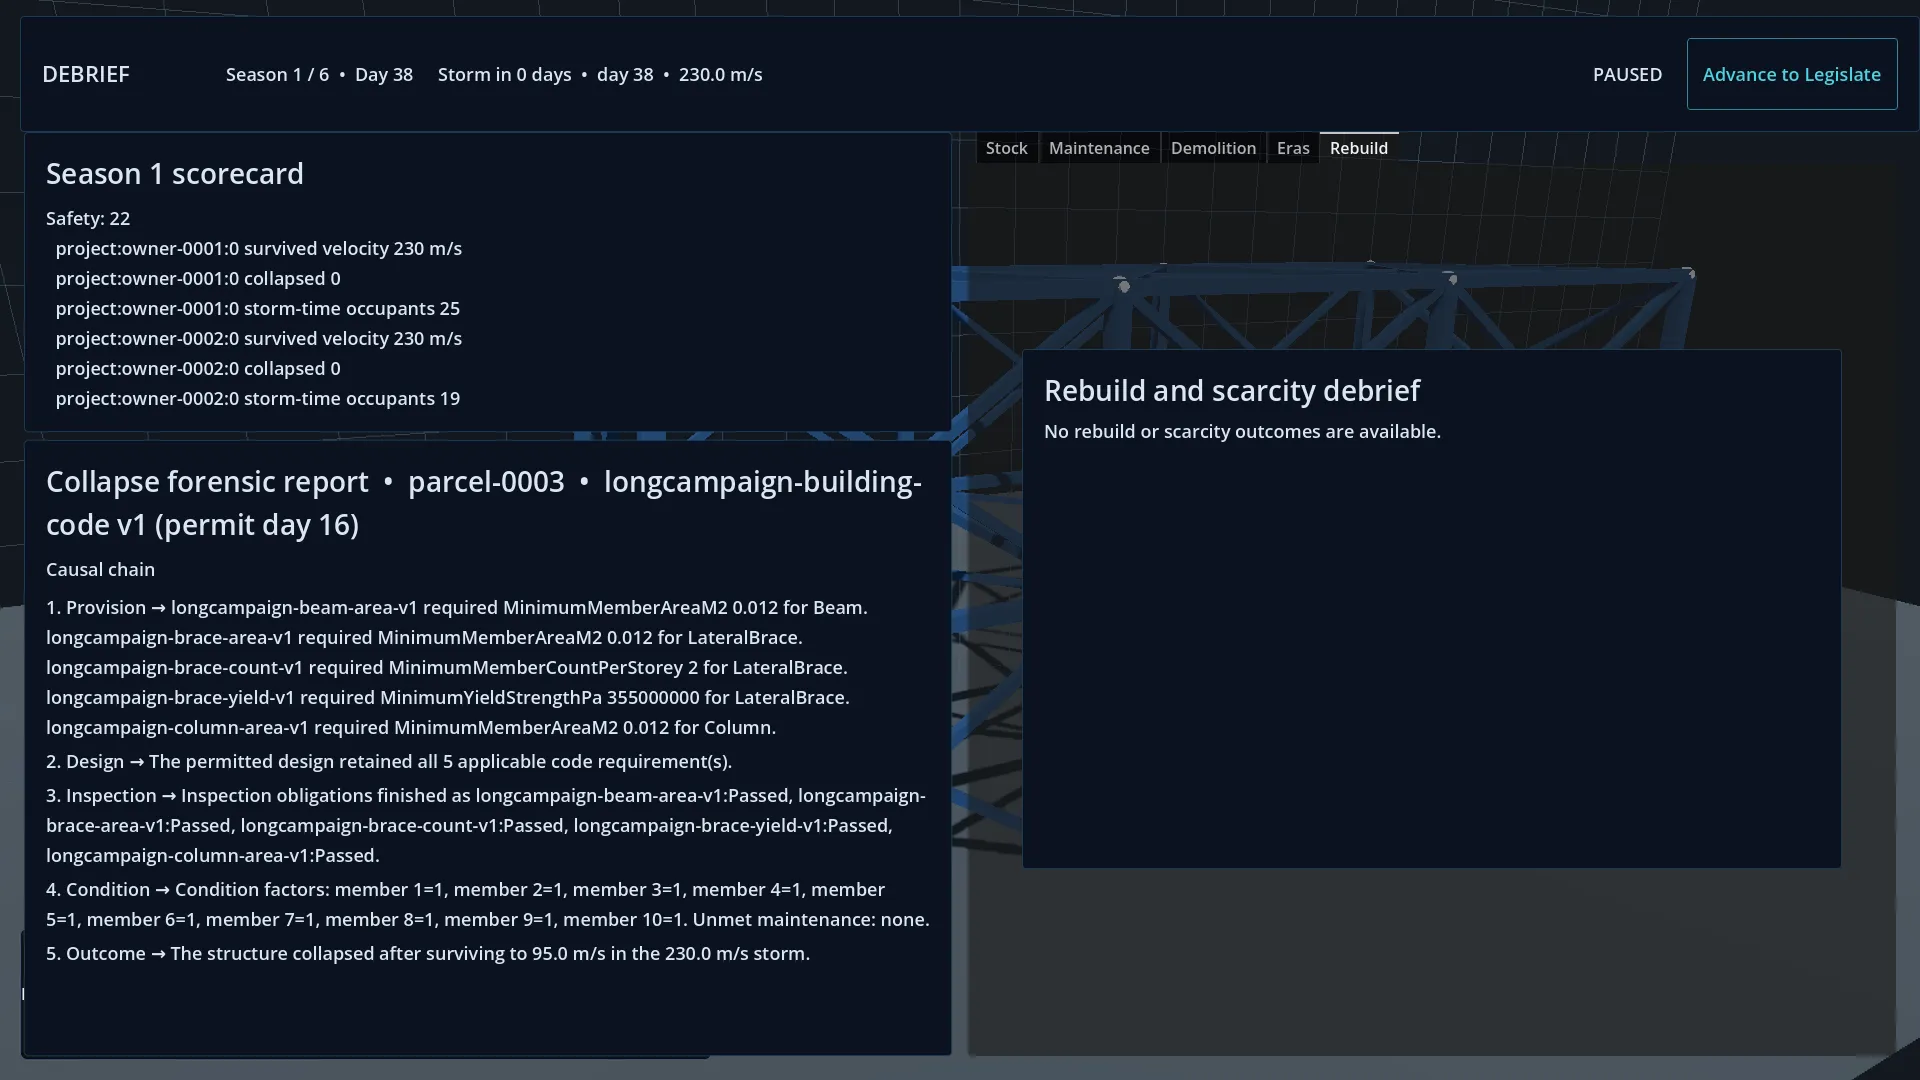This screenshot has width=1920, height=1080.
Task: Click the 230.0 m/s storm speed value
Action: pyautogui.click(x=720, y=75)
